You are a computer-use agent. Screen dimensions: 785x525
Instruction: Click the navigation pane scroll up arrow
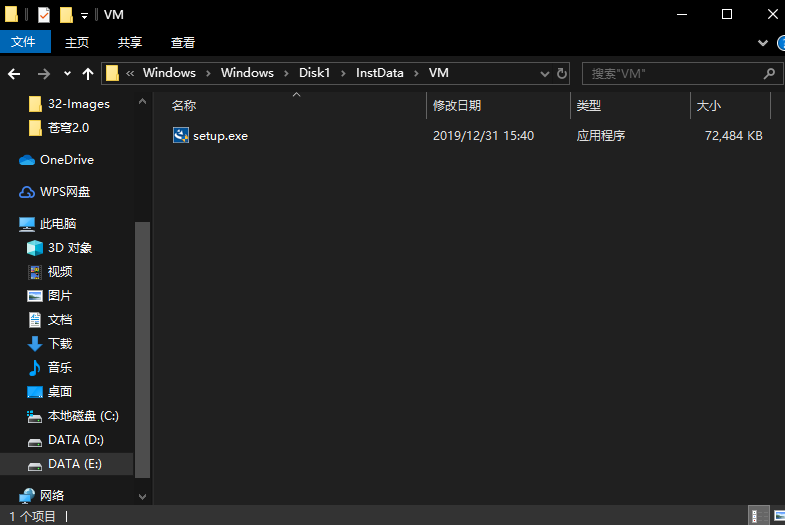tap(143, 102)
